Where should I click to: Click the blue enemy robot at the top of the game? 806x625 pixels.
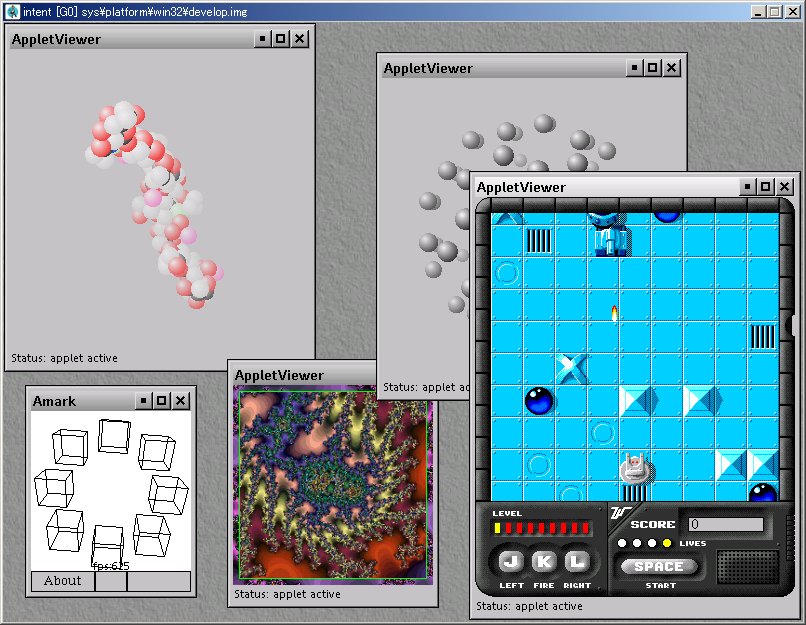(x=609, y=234)
